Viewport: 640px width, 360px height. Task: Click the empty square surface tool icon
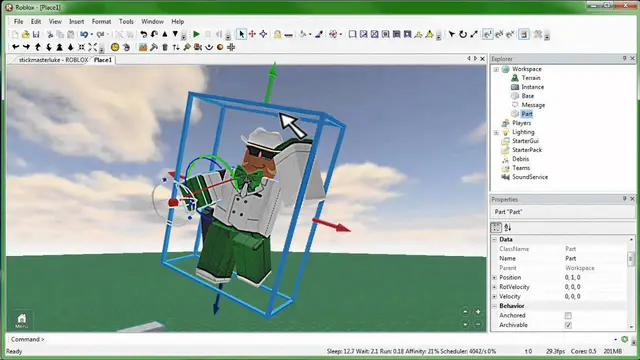pos(352,34)
